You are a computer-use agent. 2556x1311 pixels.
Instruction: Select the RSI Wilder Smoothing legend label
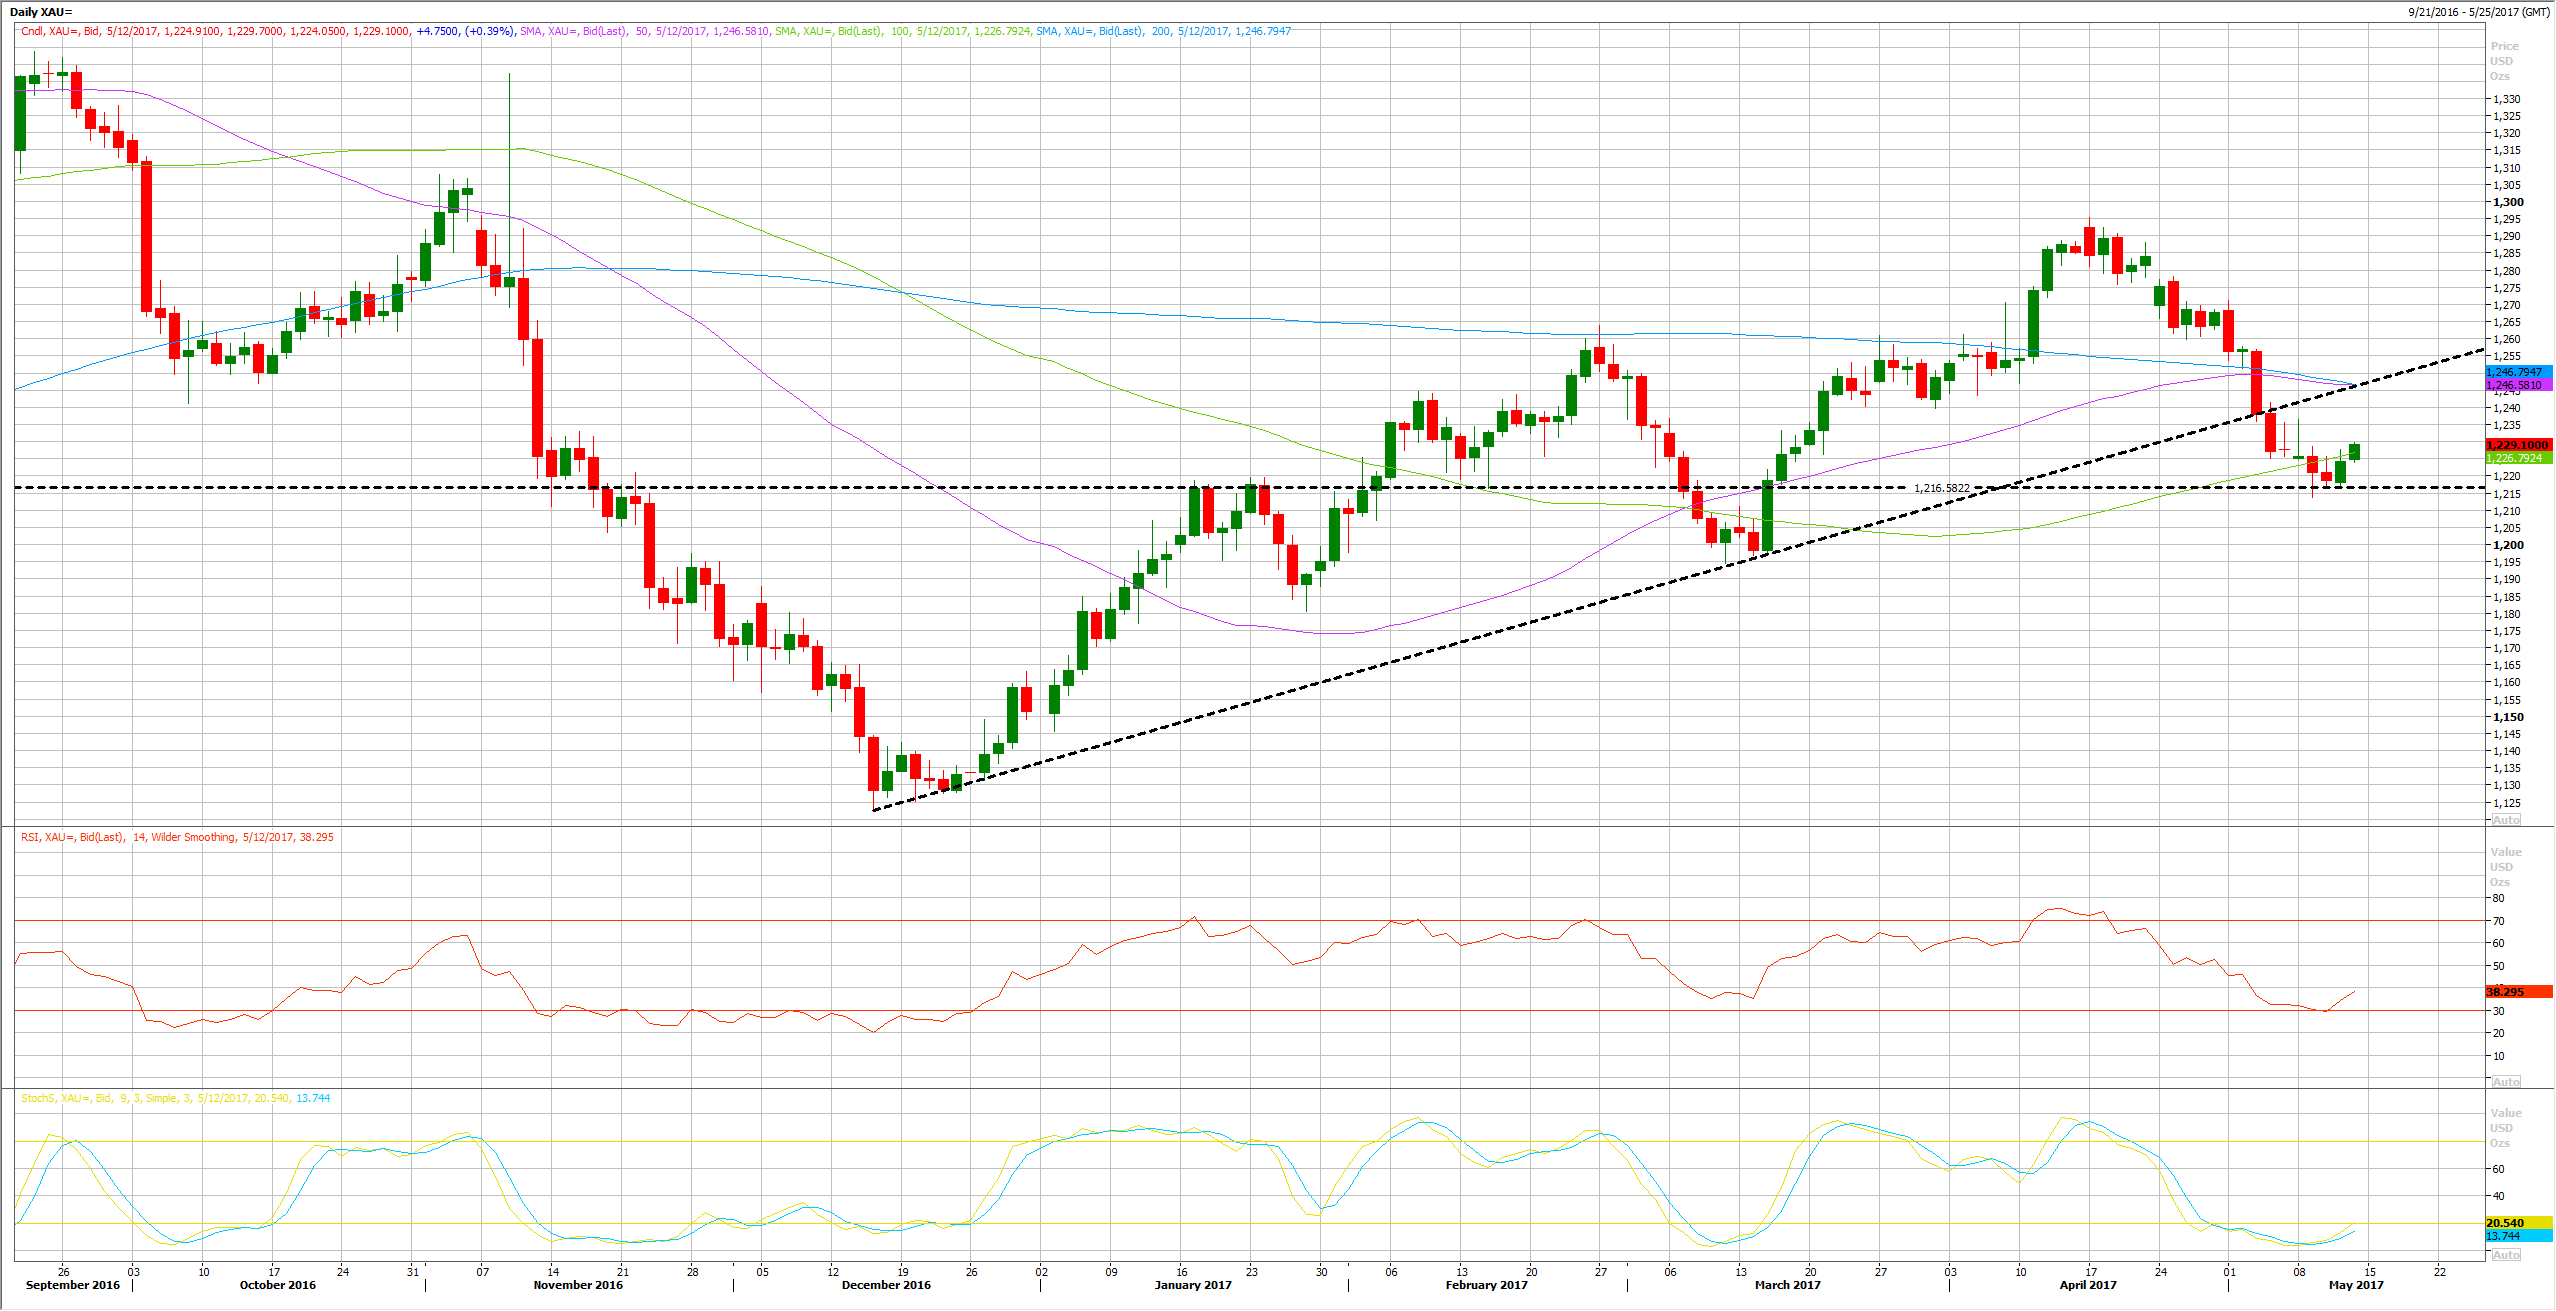point(177,837)
